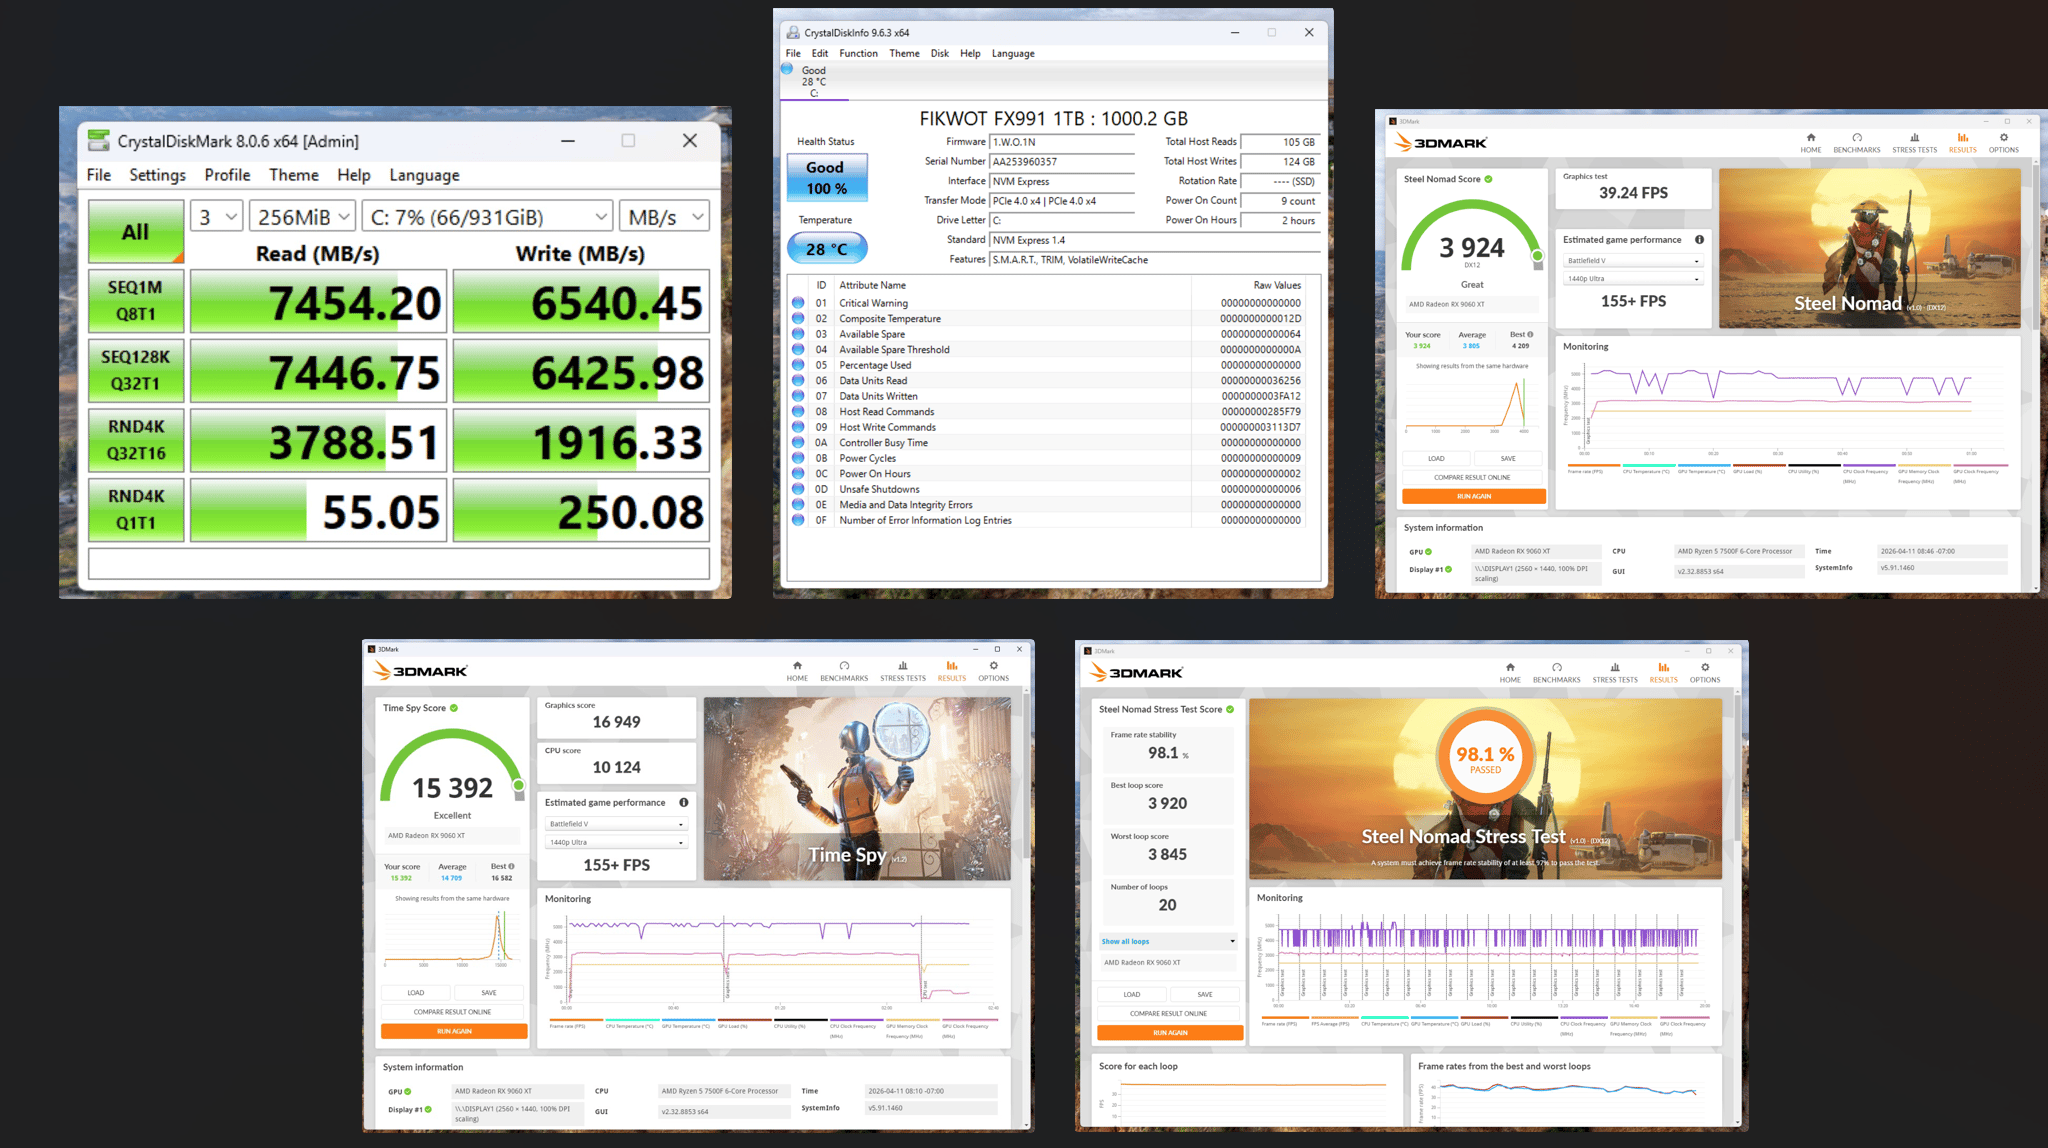Viewport: 2048px width, 1148px height.
Task: Go to STRESS TESTS in the Time Spy window
Action: click(903, 671)
